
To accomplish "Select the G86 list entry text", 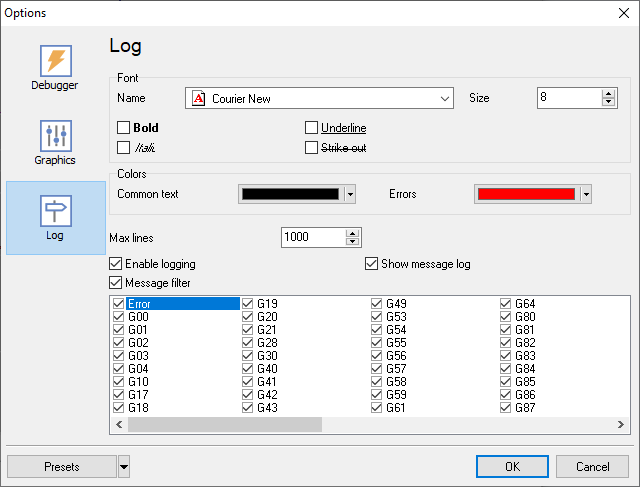I will click(x=525, y=394).
